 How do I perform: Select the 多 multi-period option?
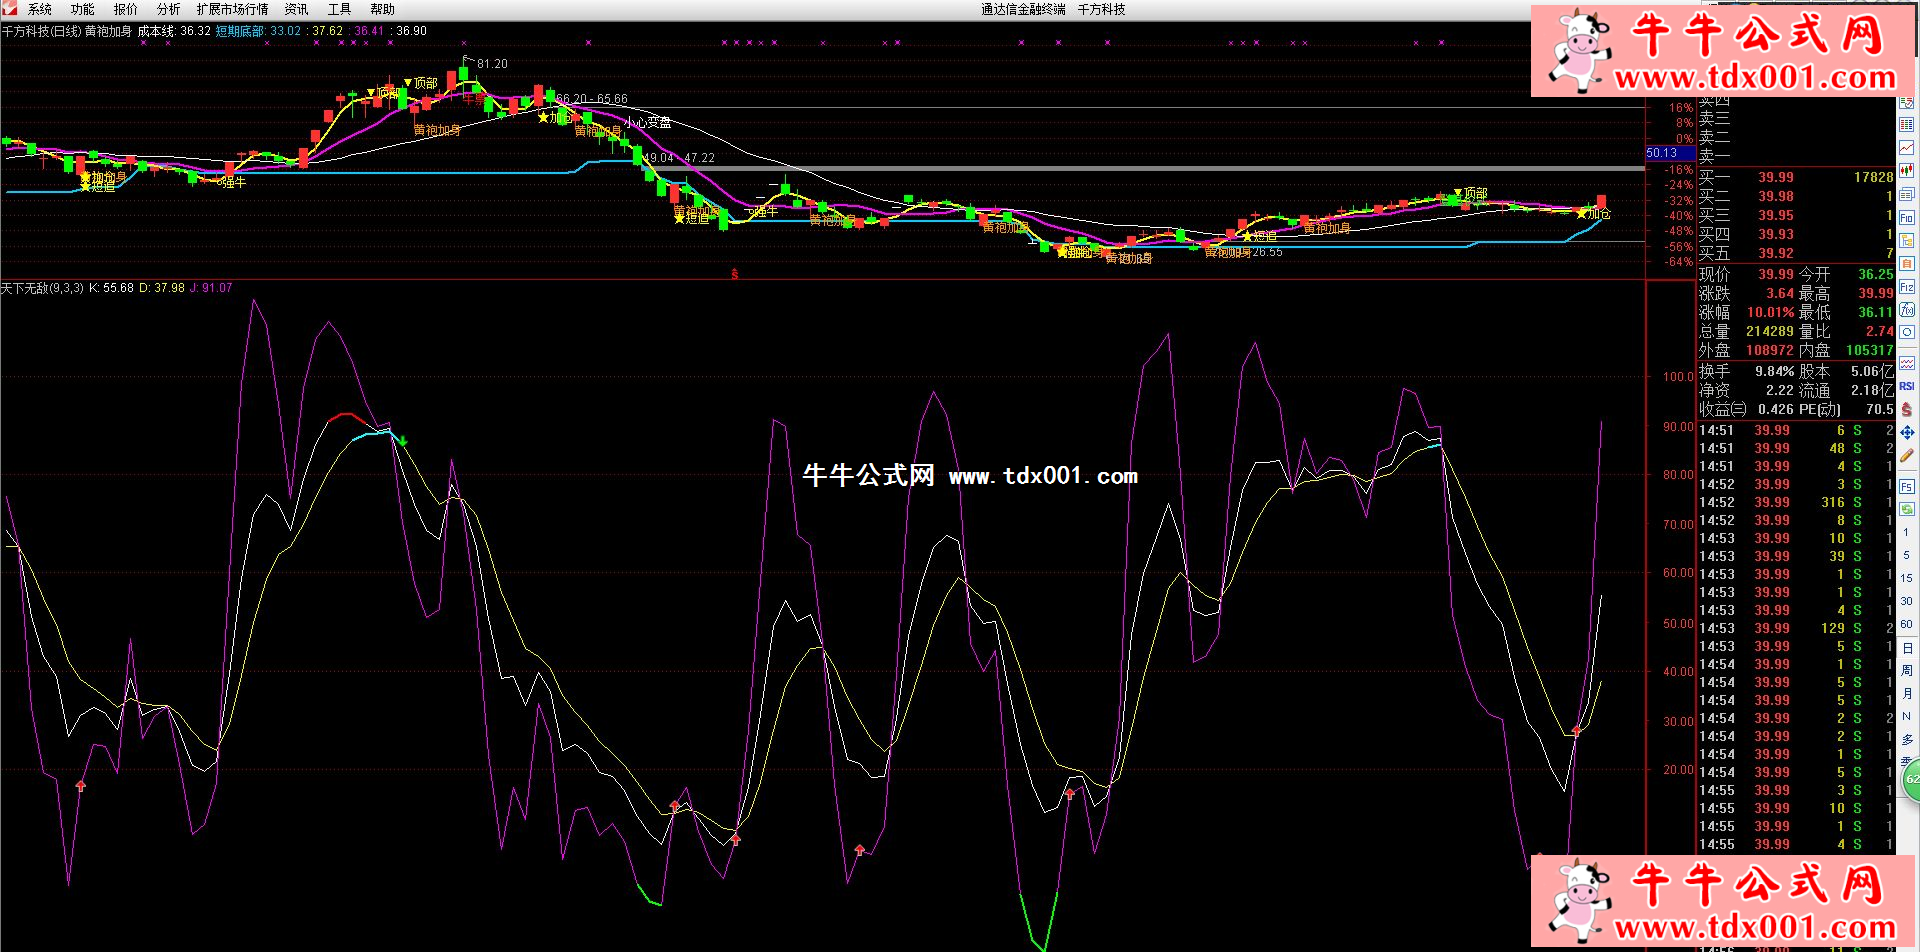click(1907, 739)
